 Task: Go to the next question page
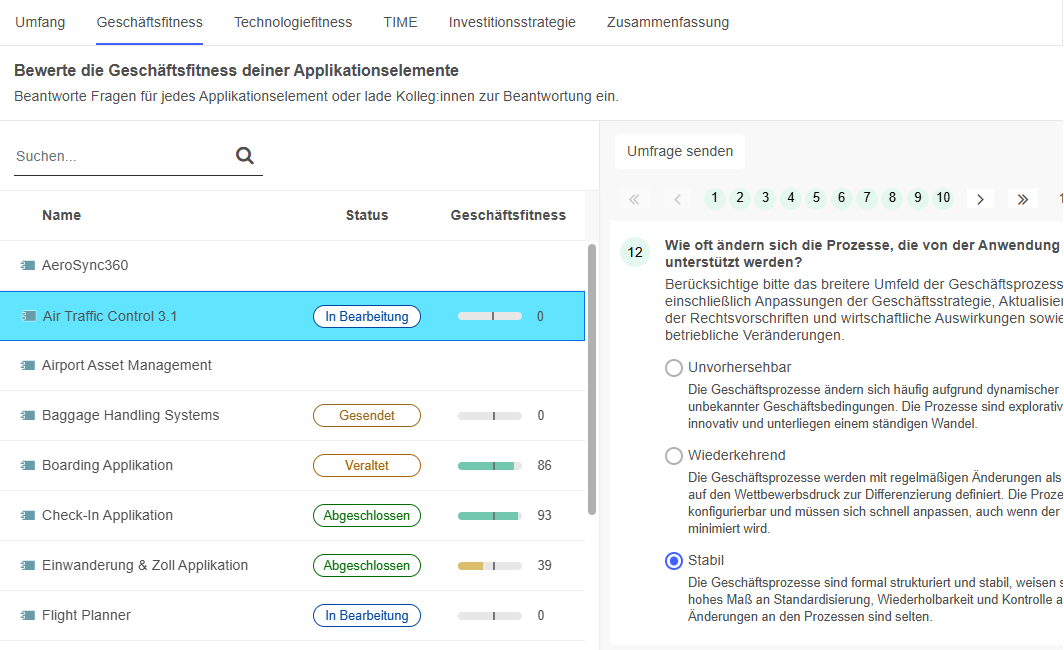coord(979,199)
